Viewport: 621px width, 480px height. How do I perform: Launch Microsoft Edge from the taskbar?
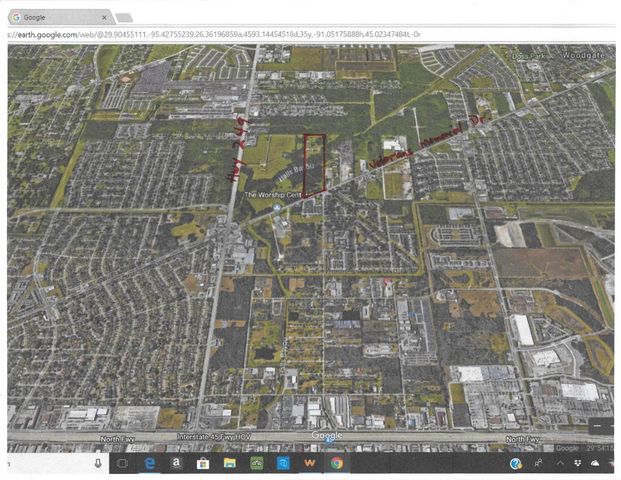click(x=150, y=463)
